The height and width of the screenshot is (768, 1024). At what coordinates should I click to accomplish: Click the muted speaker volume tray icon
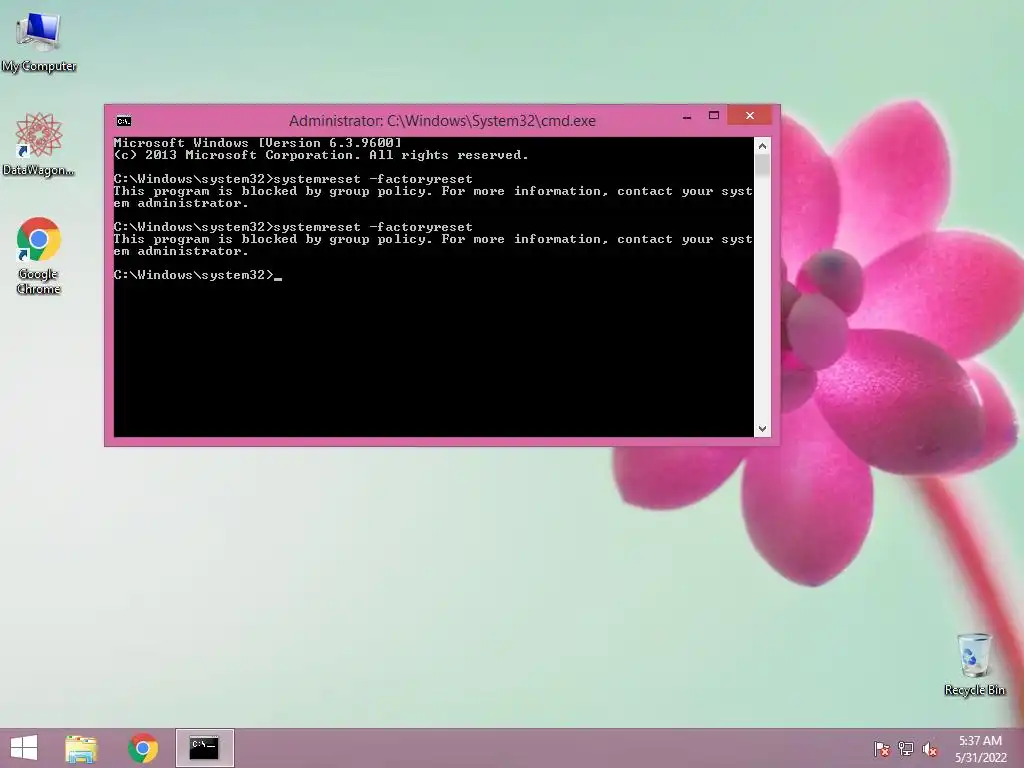tap(930, 749)
